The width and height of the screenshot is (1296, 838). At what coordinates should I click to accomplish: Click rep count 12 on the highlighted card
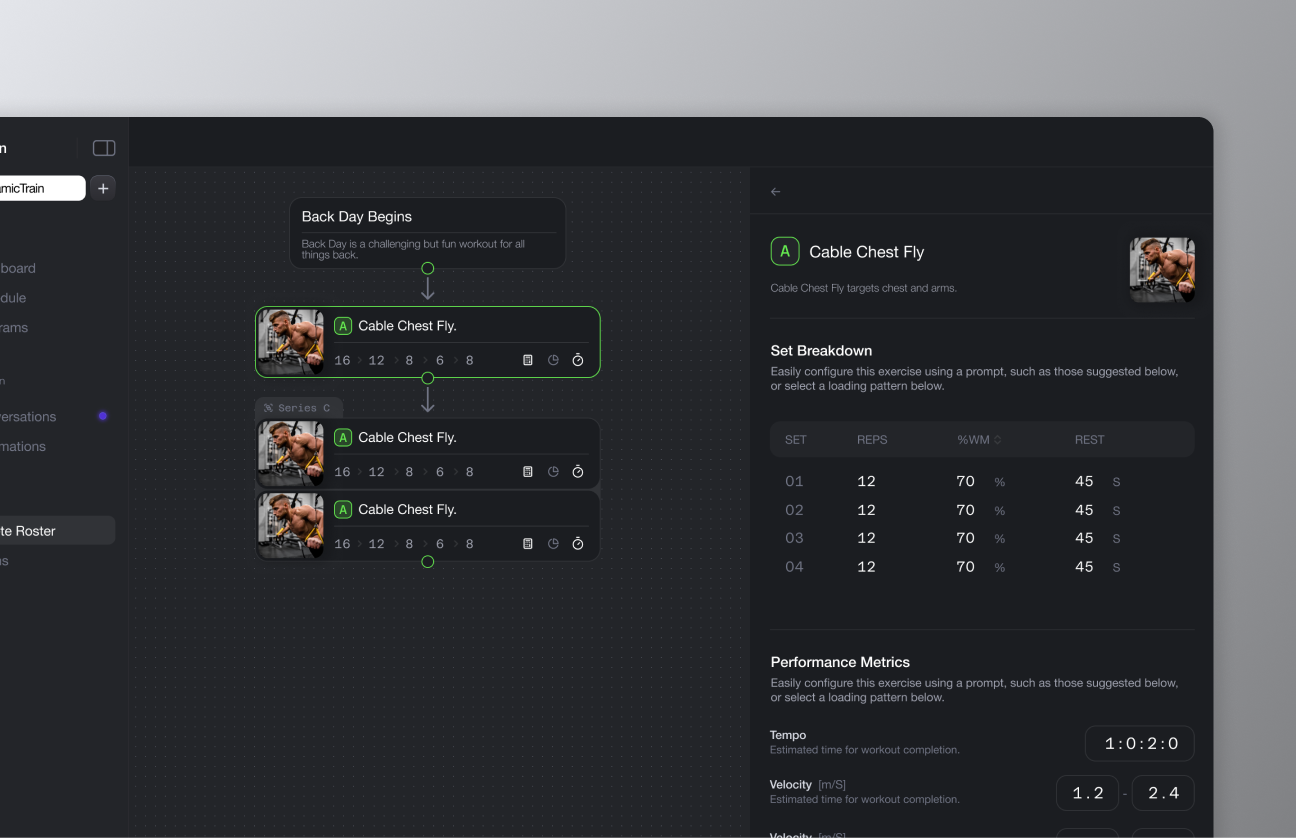pyautogui.click(x=376, y=360)
